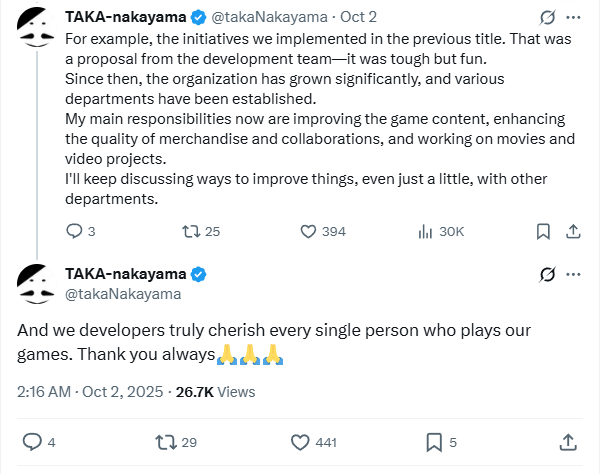Open Grok icon on first tweet
Viewport: 601px width, 474px height.
[x=547, y=17]
